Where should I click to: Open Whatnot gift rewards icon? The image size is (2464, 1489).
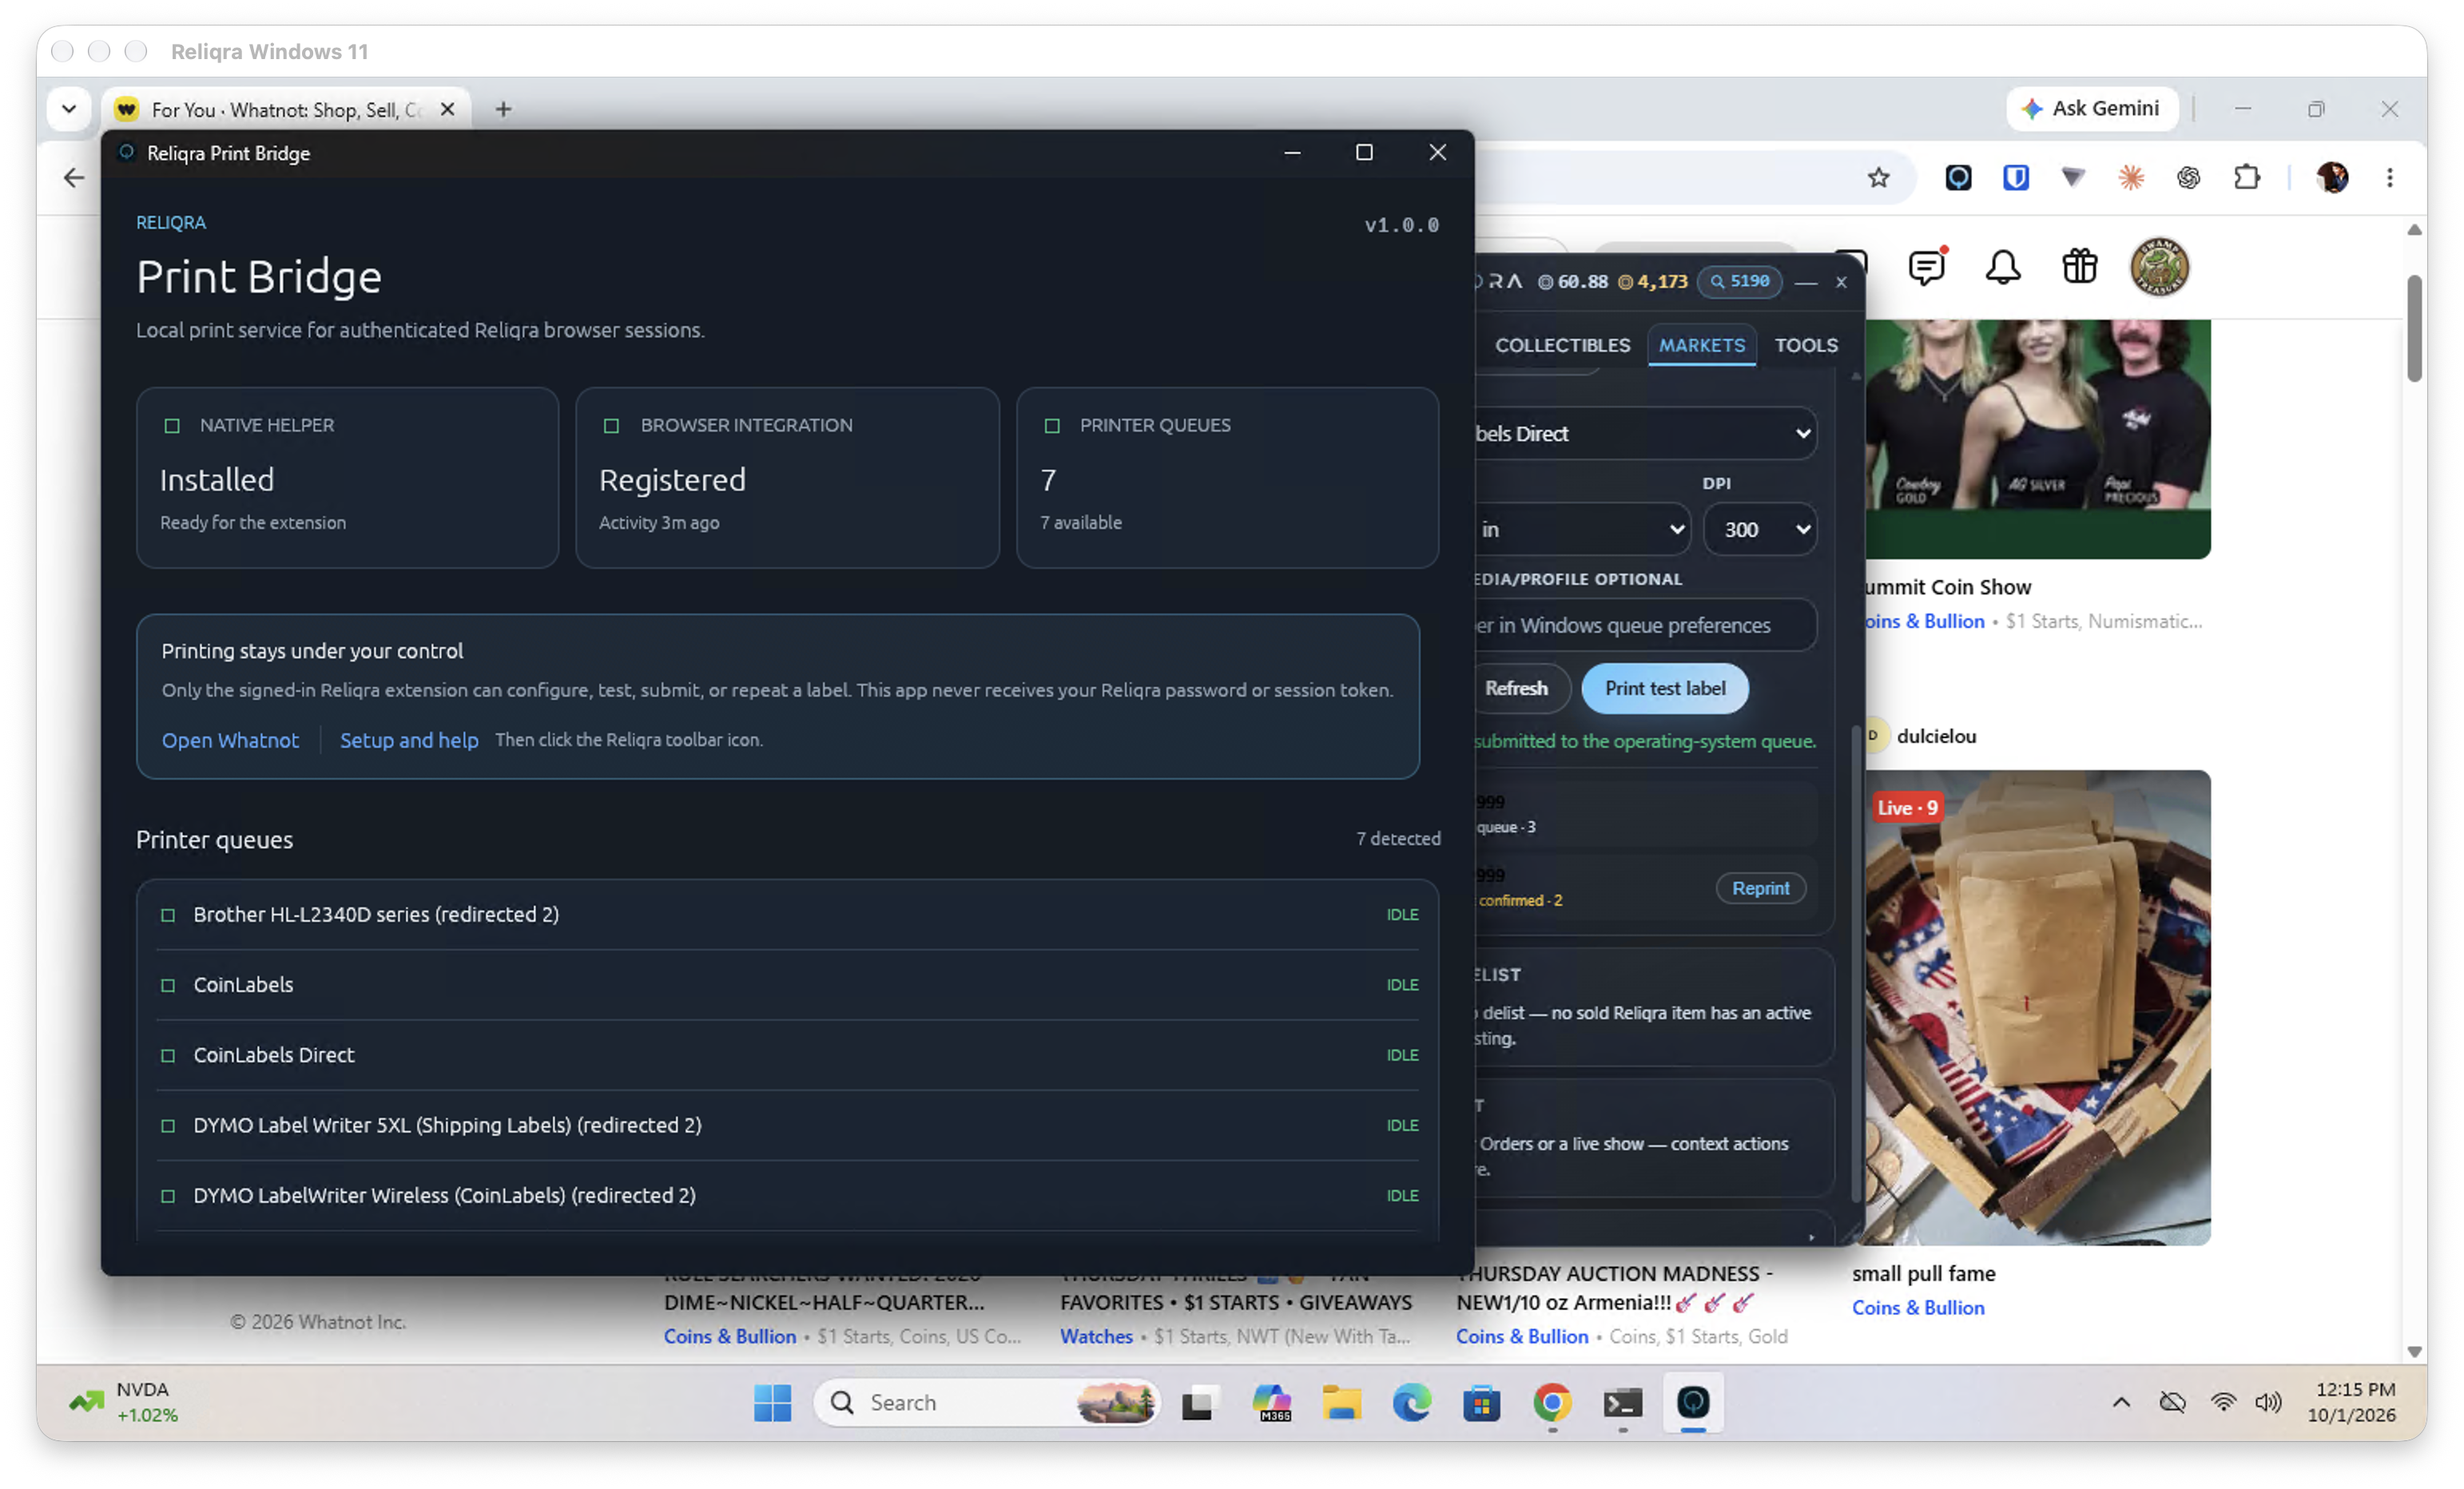pyautogui.click(x=2080, y=267)
